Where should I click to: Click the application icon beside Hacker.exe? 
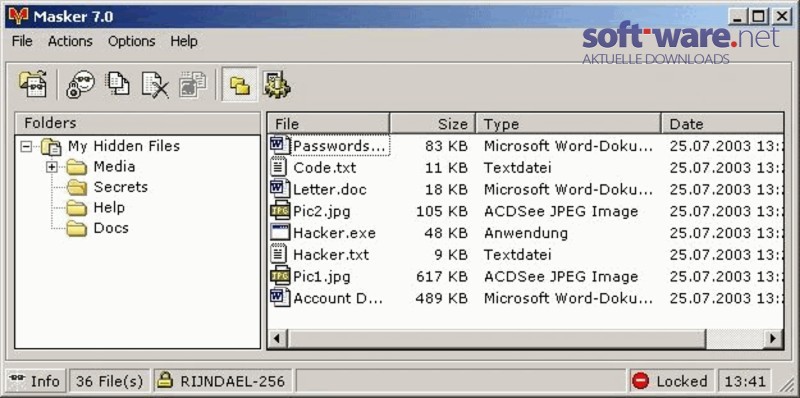(280, 233)
